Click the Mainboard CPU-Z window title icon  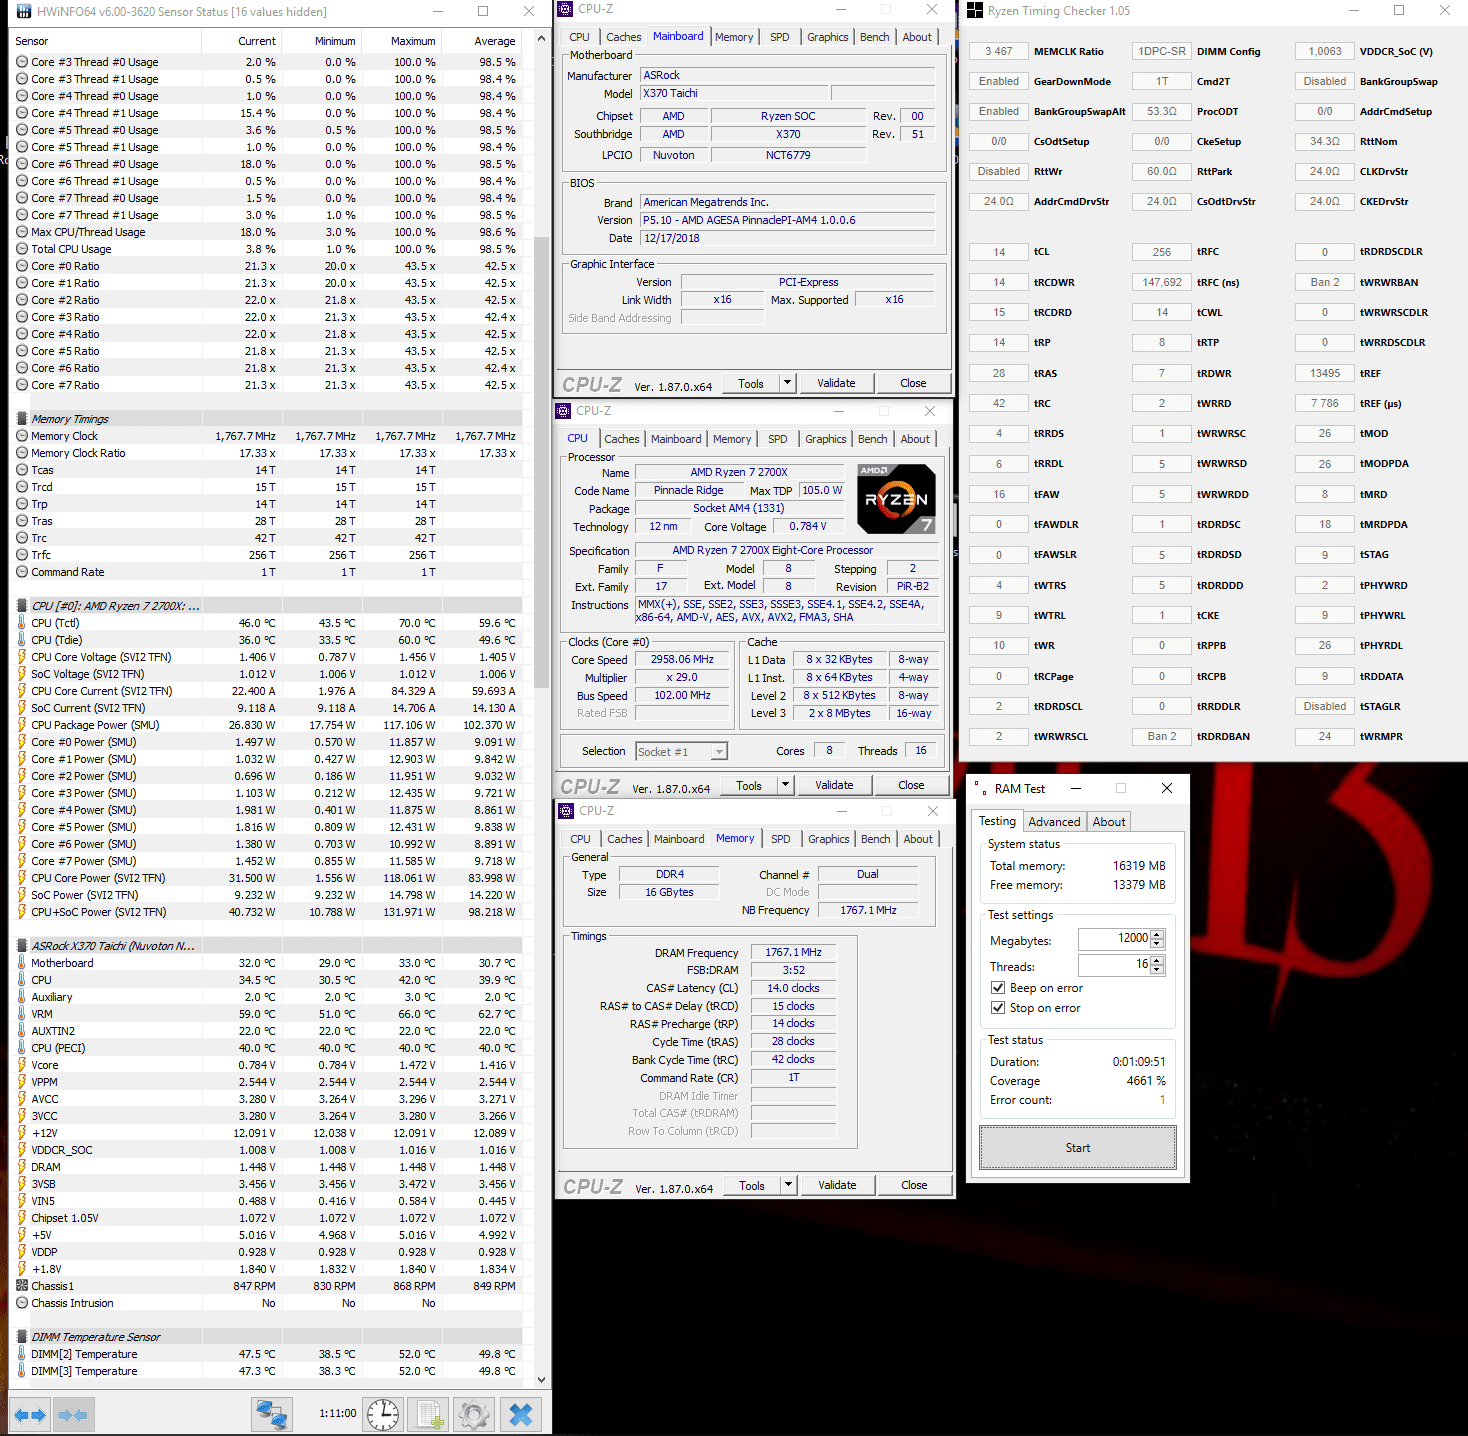point(566,9)
